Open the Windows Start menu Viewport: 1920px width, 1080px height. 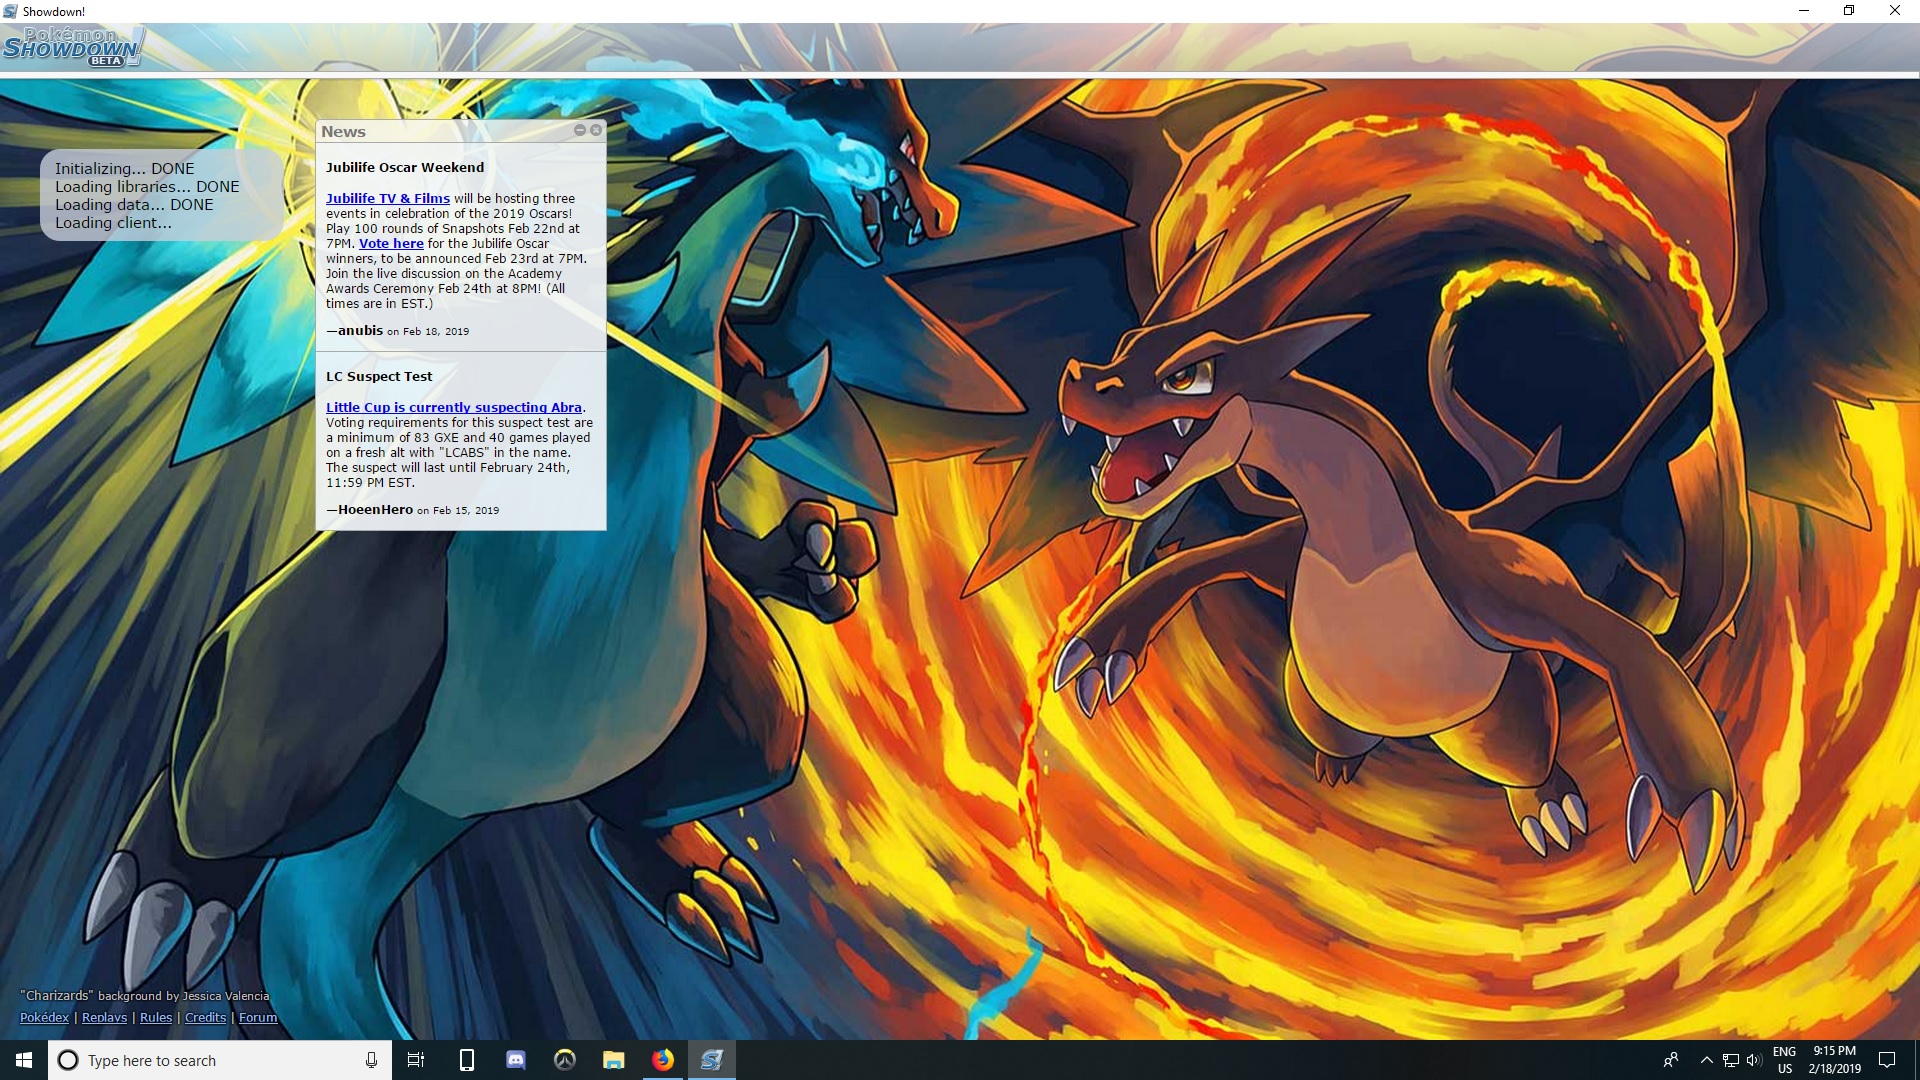click(24, 1060)
